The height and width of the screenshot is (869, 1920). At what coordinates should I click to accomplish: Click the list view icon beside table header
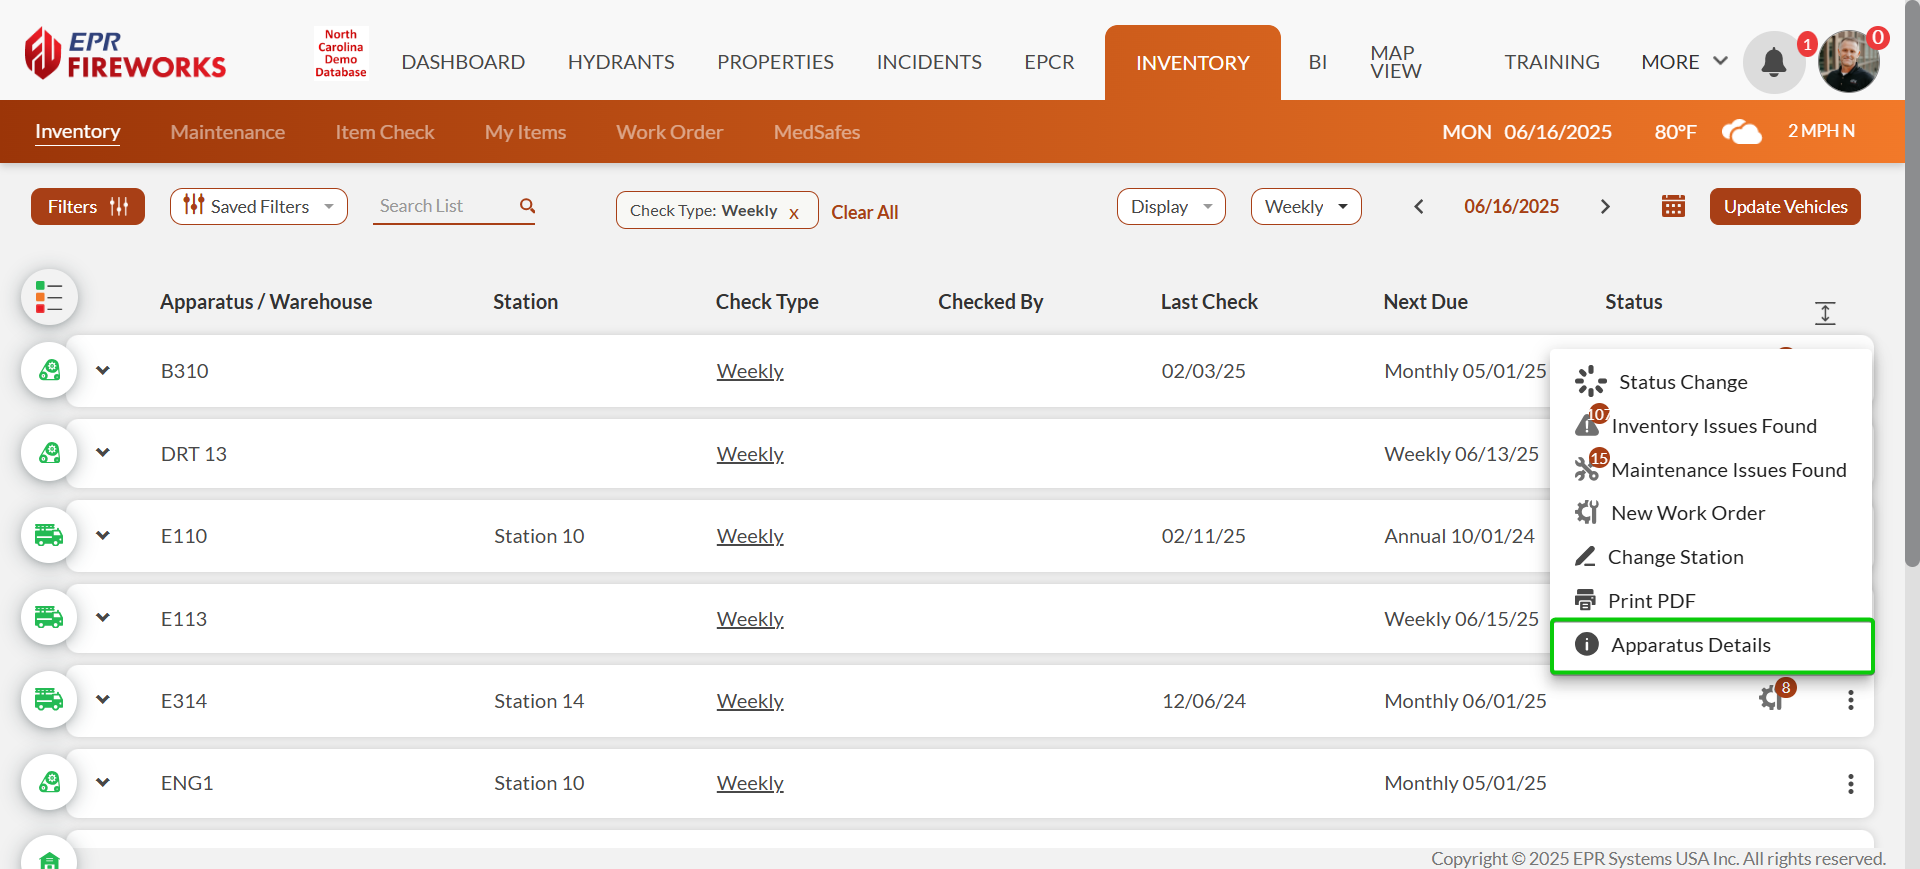coord(49,297)
